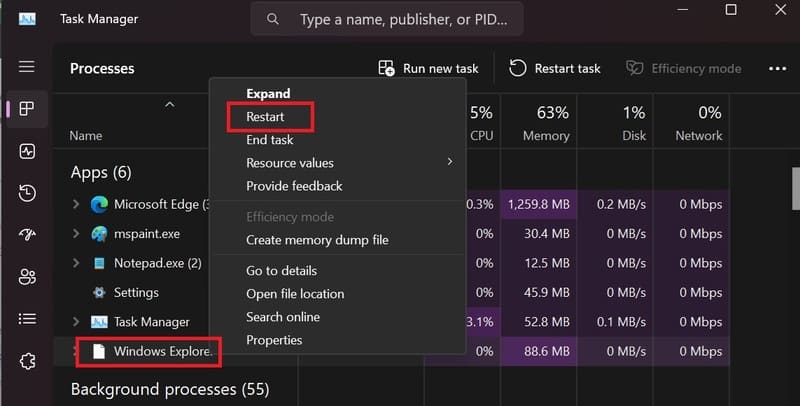
Task: Choose Restart in the context menu
Action: (x=265, y=117)
